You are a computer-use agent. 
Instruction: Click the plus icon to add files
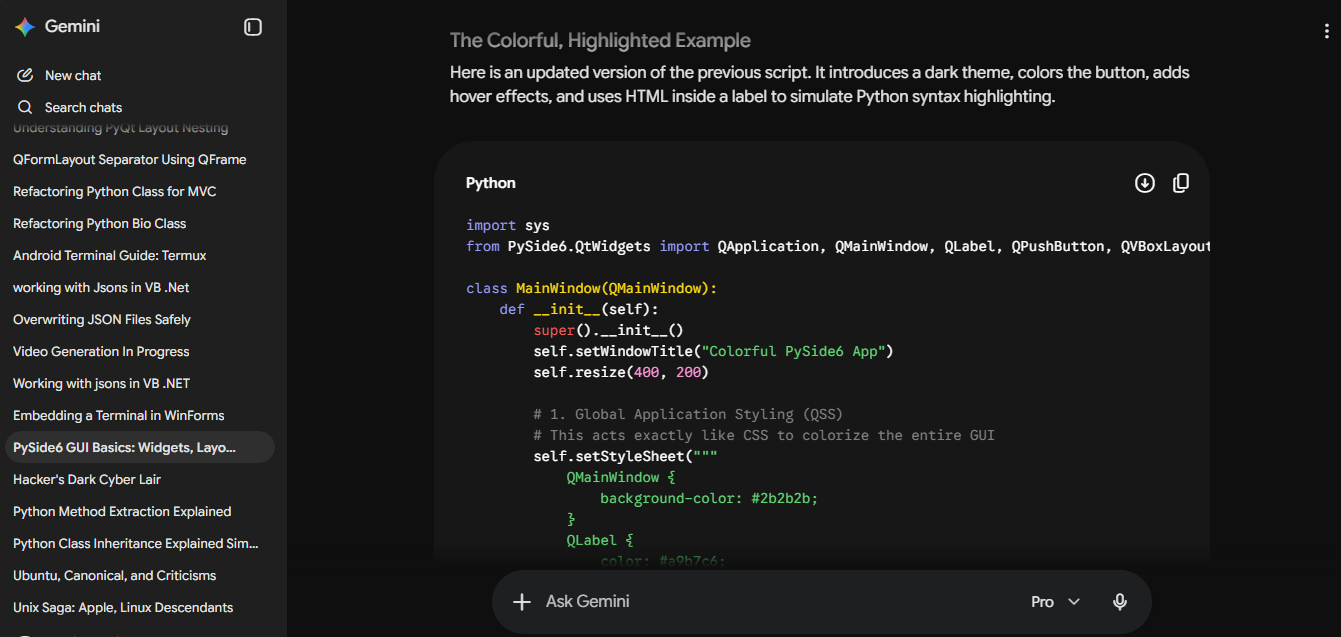click(521, 601)
